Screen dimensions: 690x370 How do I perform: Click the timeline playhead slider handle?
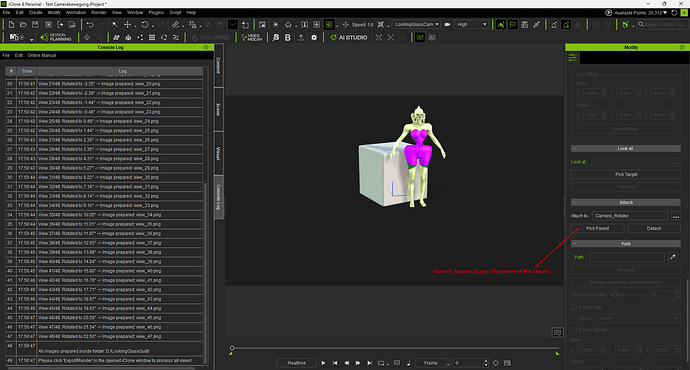point(232,348)
